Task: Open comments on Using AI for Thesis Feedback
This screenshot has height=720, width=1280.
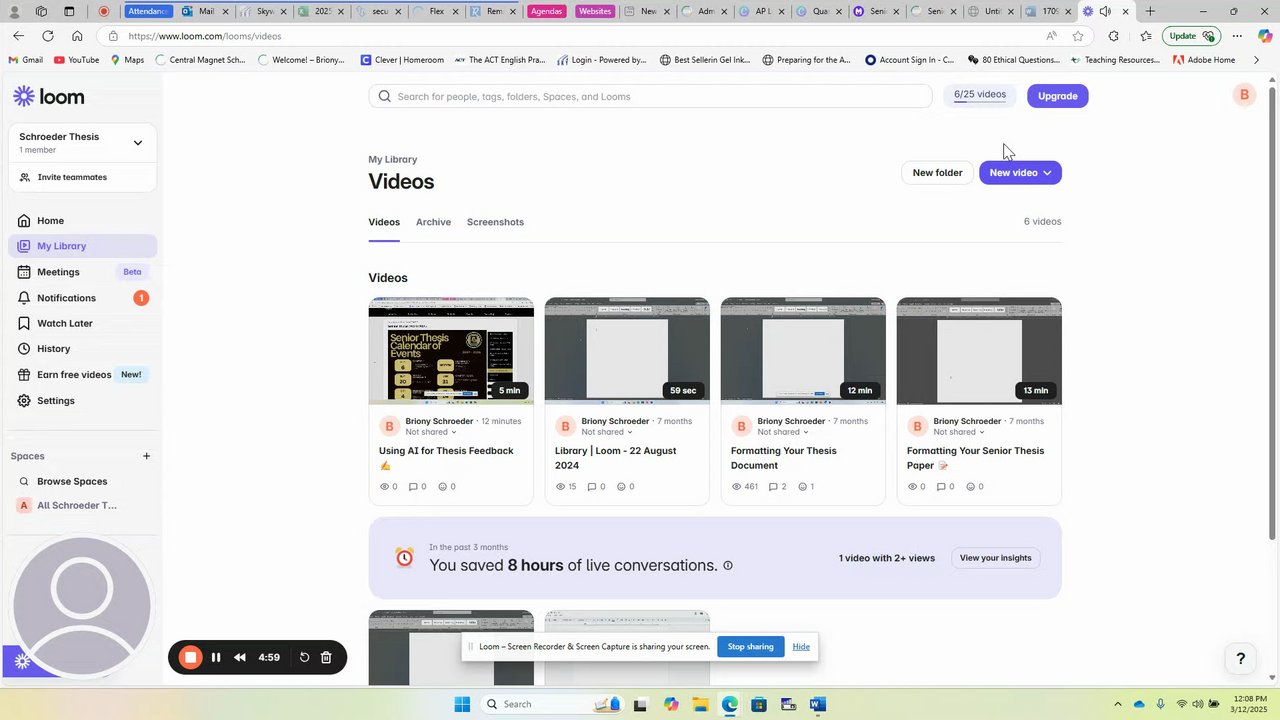Action: [x=414, y=487]
